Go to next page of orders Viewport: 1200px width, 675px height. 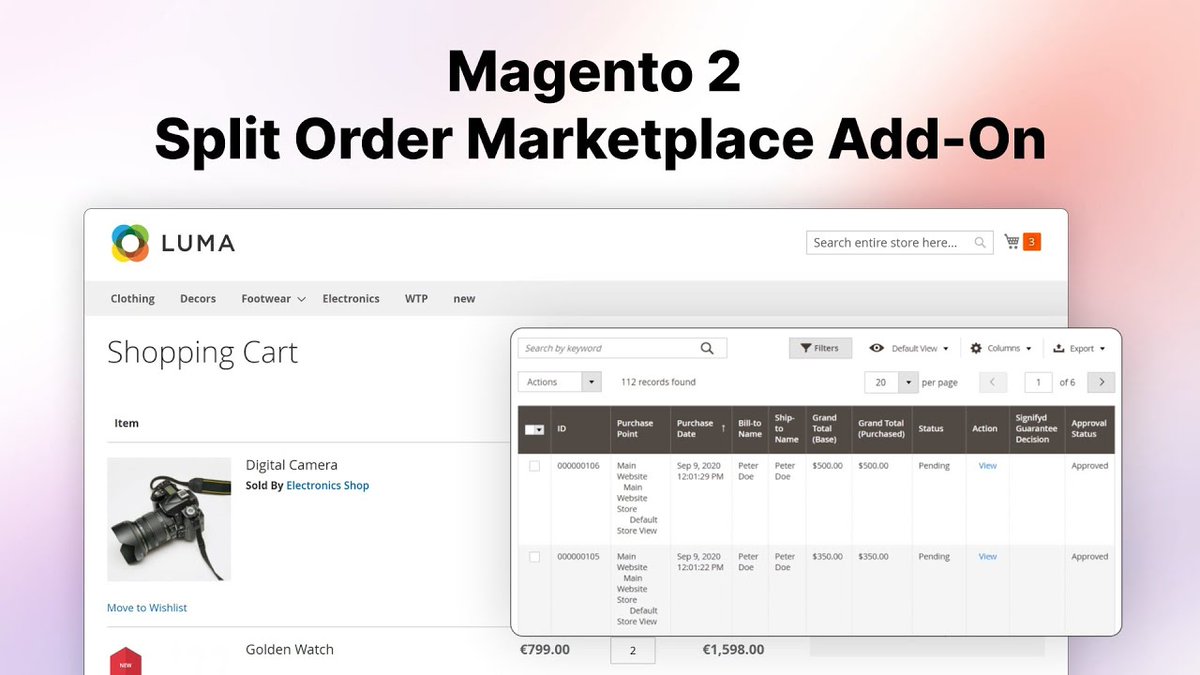pos(1101,382)
